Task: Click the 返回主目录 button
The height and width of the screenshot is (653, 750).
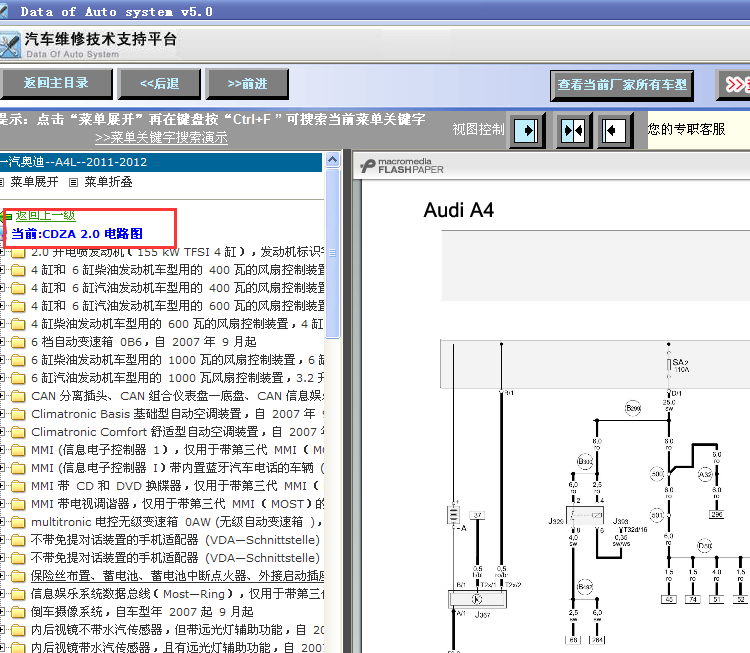Action: 56,84
